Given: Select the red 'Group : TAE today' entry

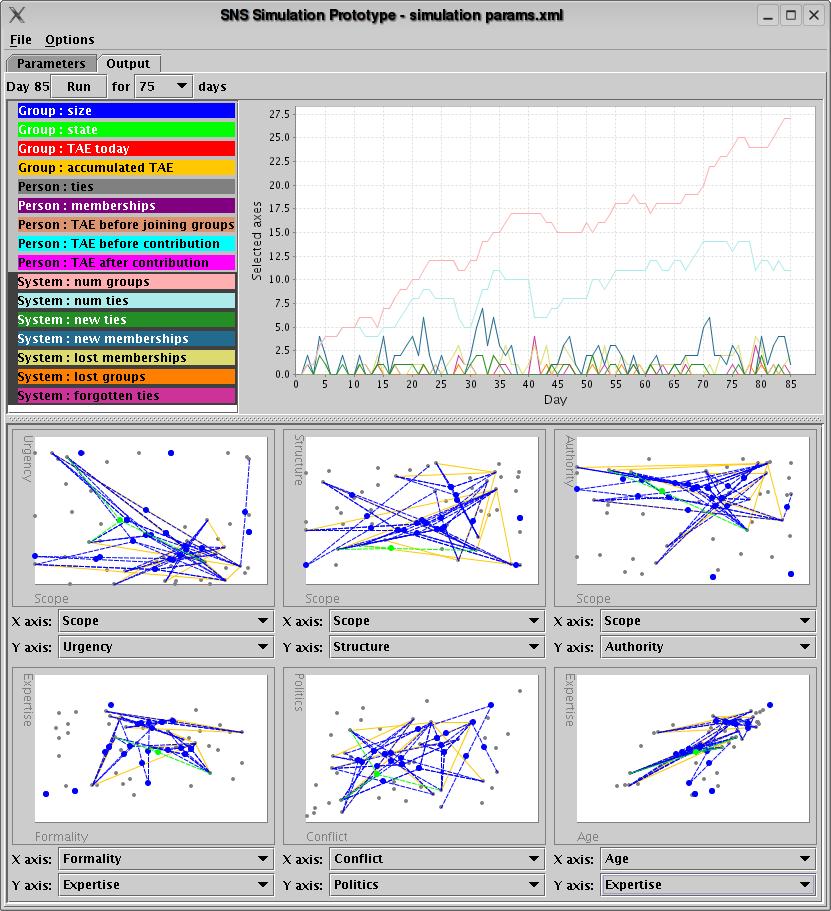Looking at the screenshot, I should (x=126, y=149).
